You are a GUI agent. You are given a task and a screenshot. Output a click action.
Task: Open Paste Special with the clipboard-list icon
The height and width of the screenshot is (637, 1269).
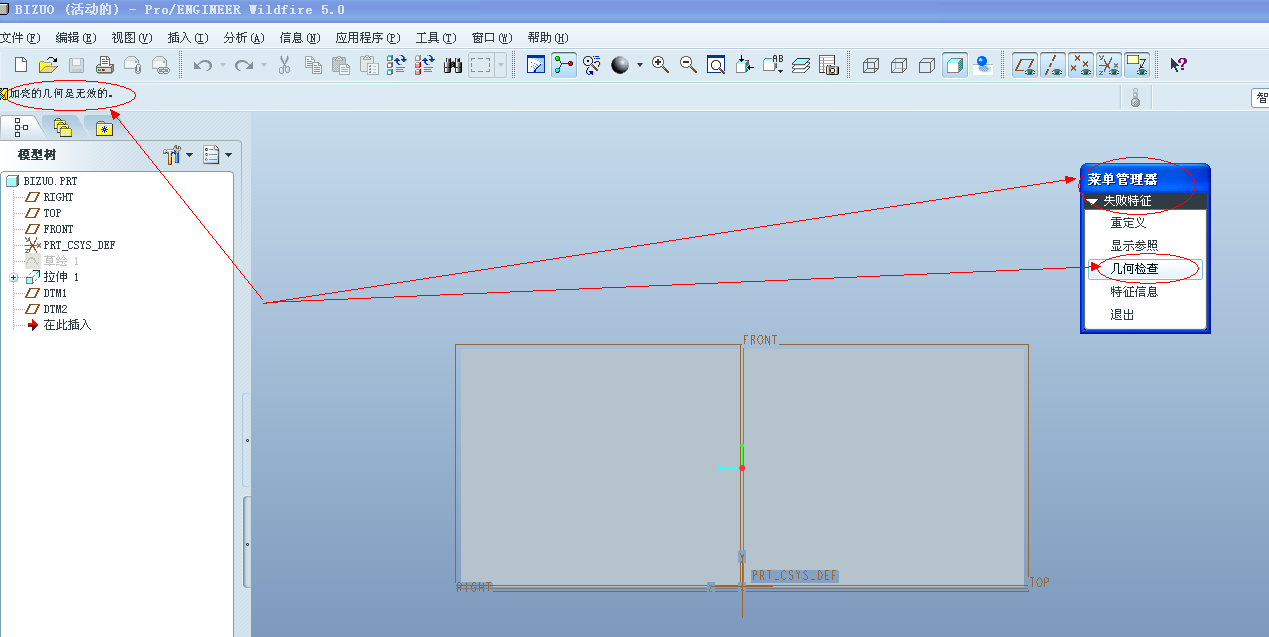[x=369, y=65]
